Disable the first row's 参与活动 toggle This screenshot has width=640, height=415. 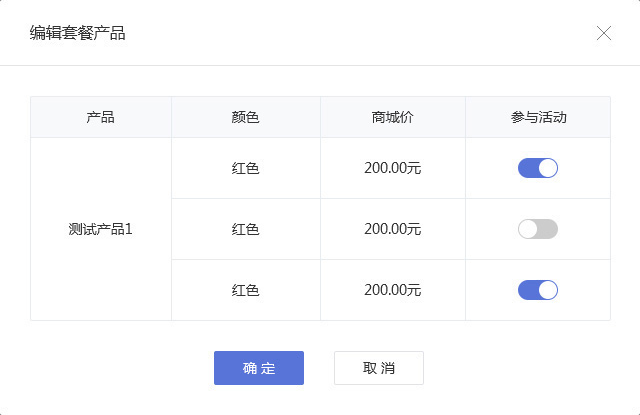(537, 168)
